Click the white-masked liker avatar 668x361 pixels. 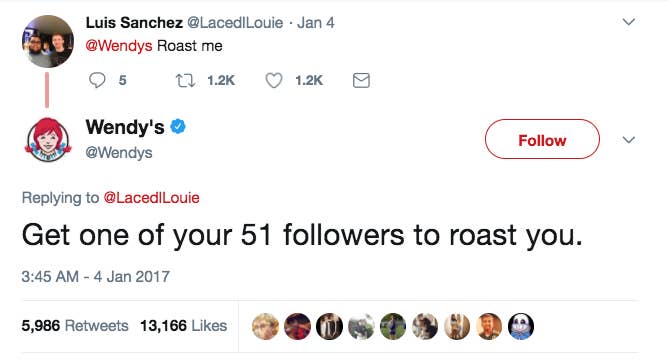point(521,326)
